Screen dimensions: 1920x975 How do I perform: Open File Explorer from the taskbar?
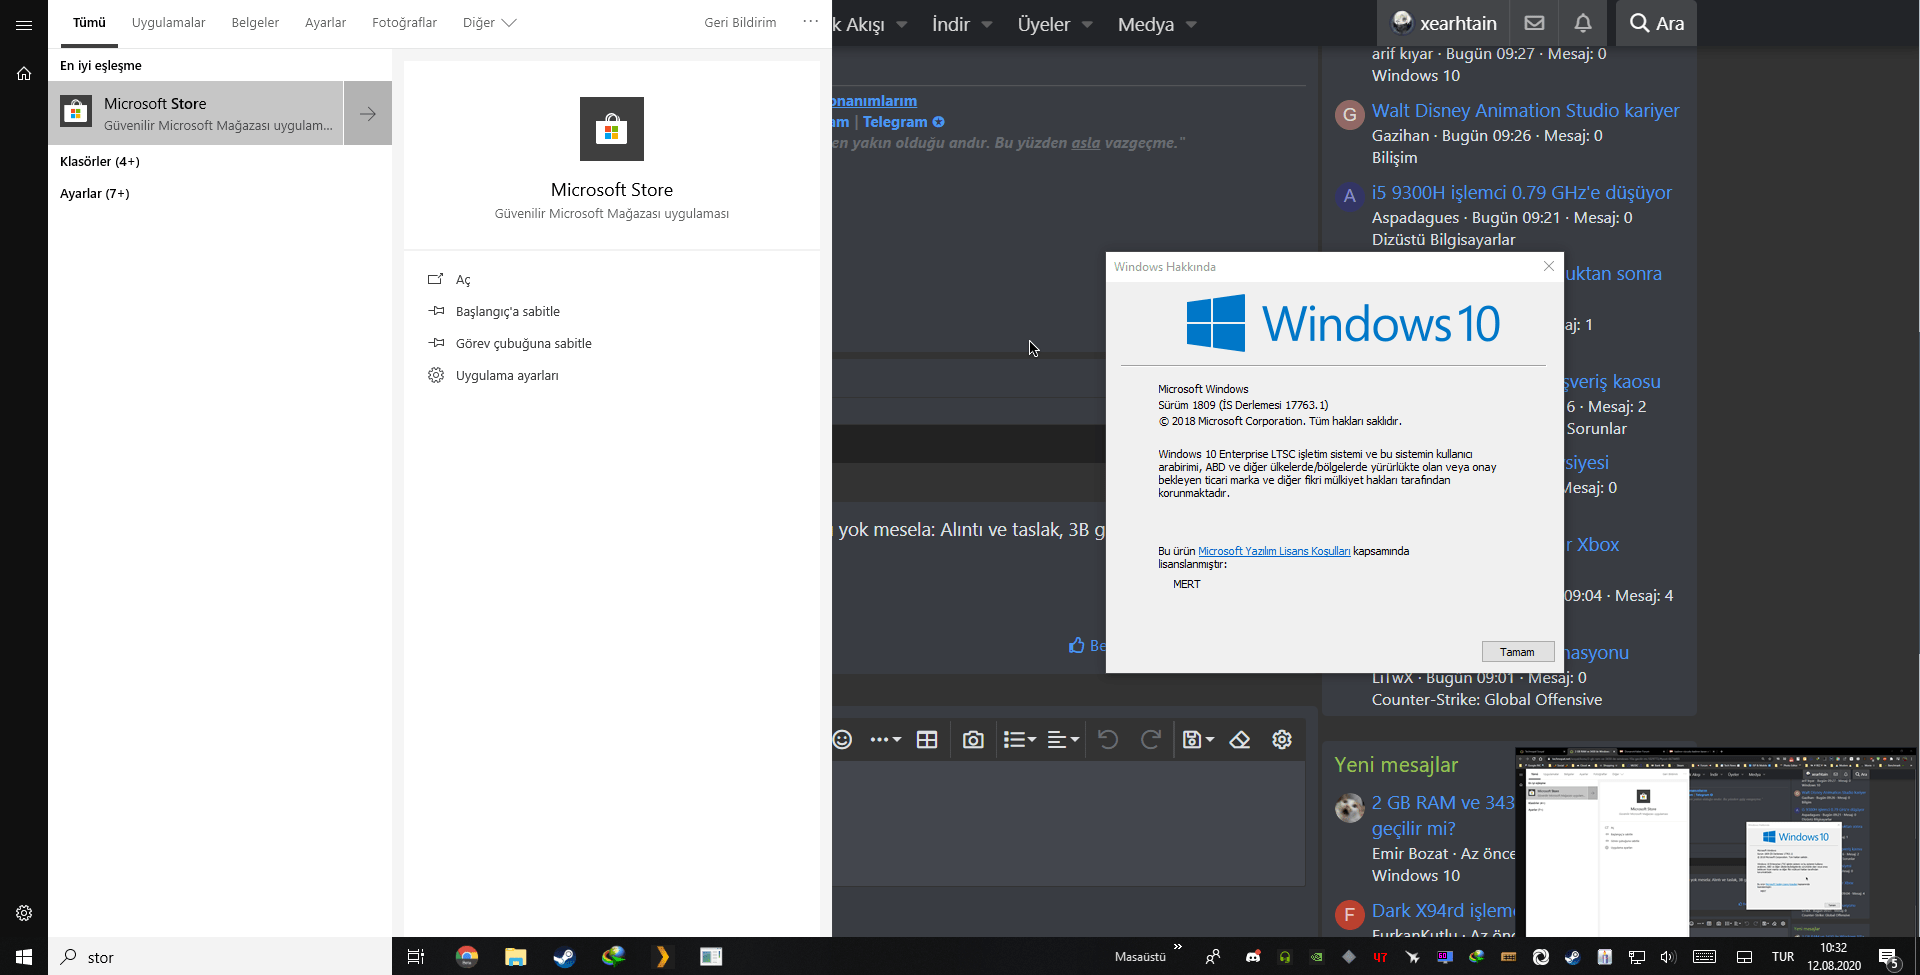(x=515, y=957)
